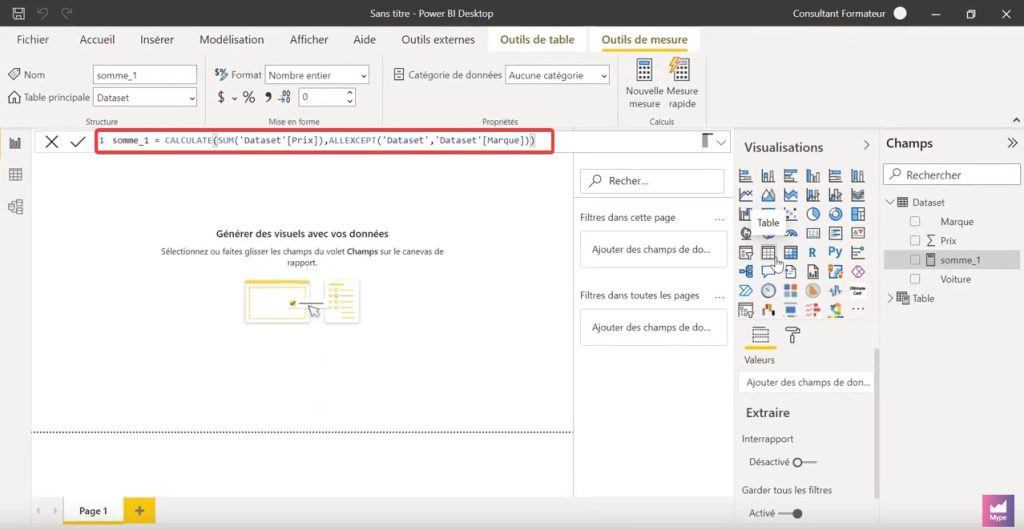
Task: Insert the Table visual
Action: click(x=768, y=252)
